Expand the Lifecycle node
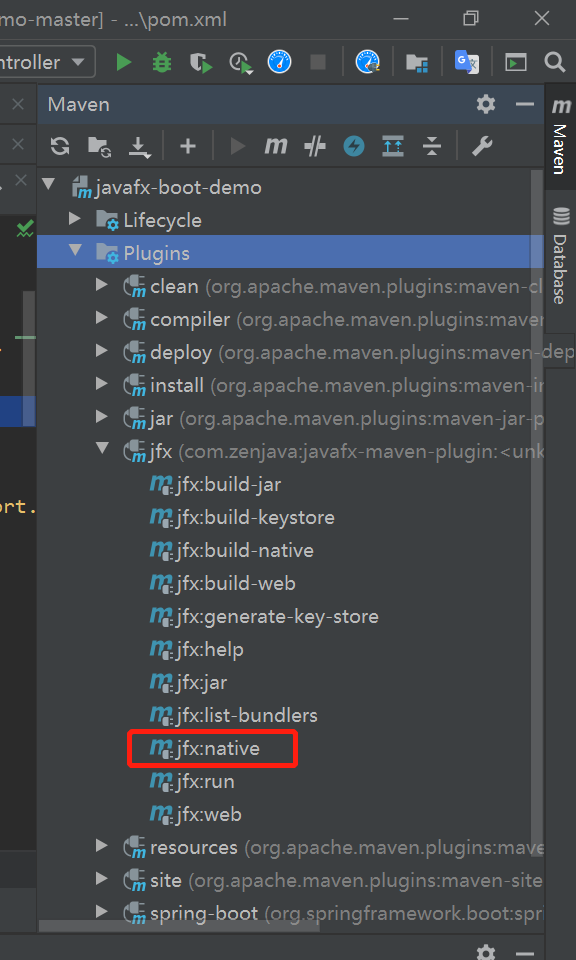Viewport: 576px width, 960px height. (x=75, y=219)
